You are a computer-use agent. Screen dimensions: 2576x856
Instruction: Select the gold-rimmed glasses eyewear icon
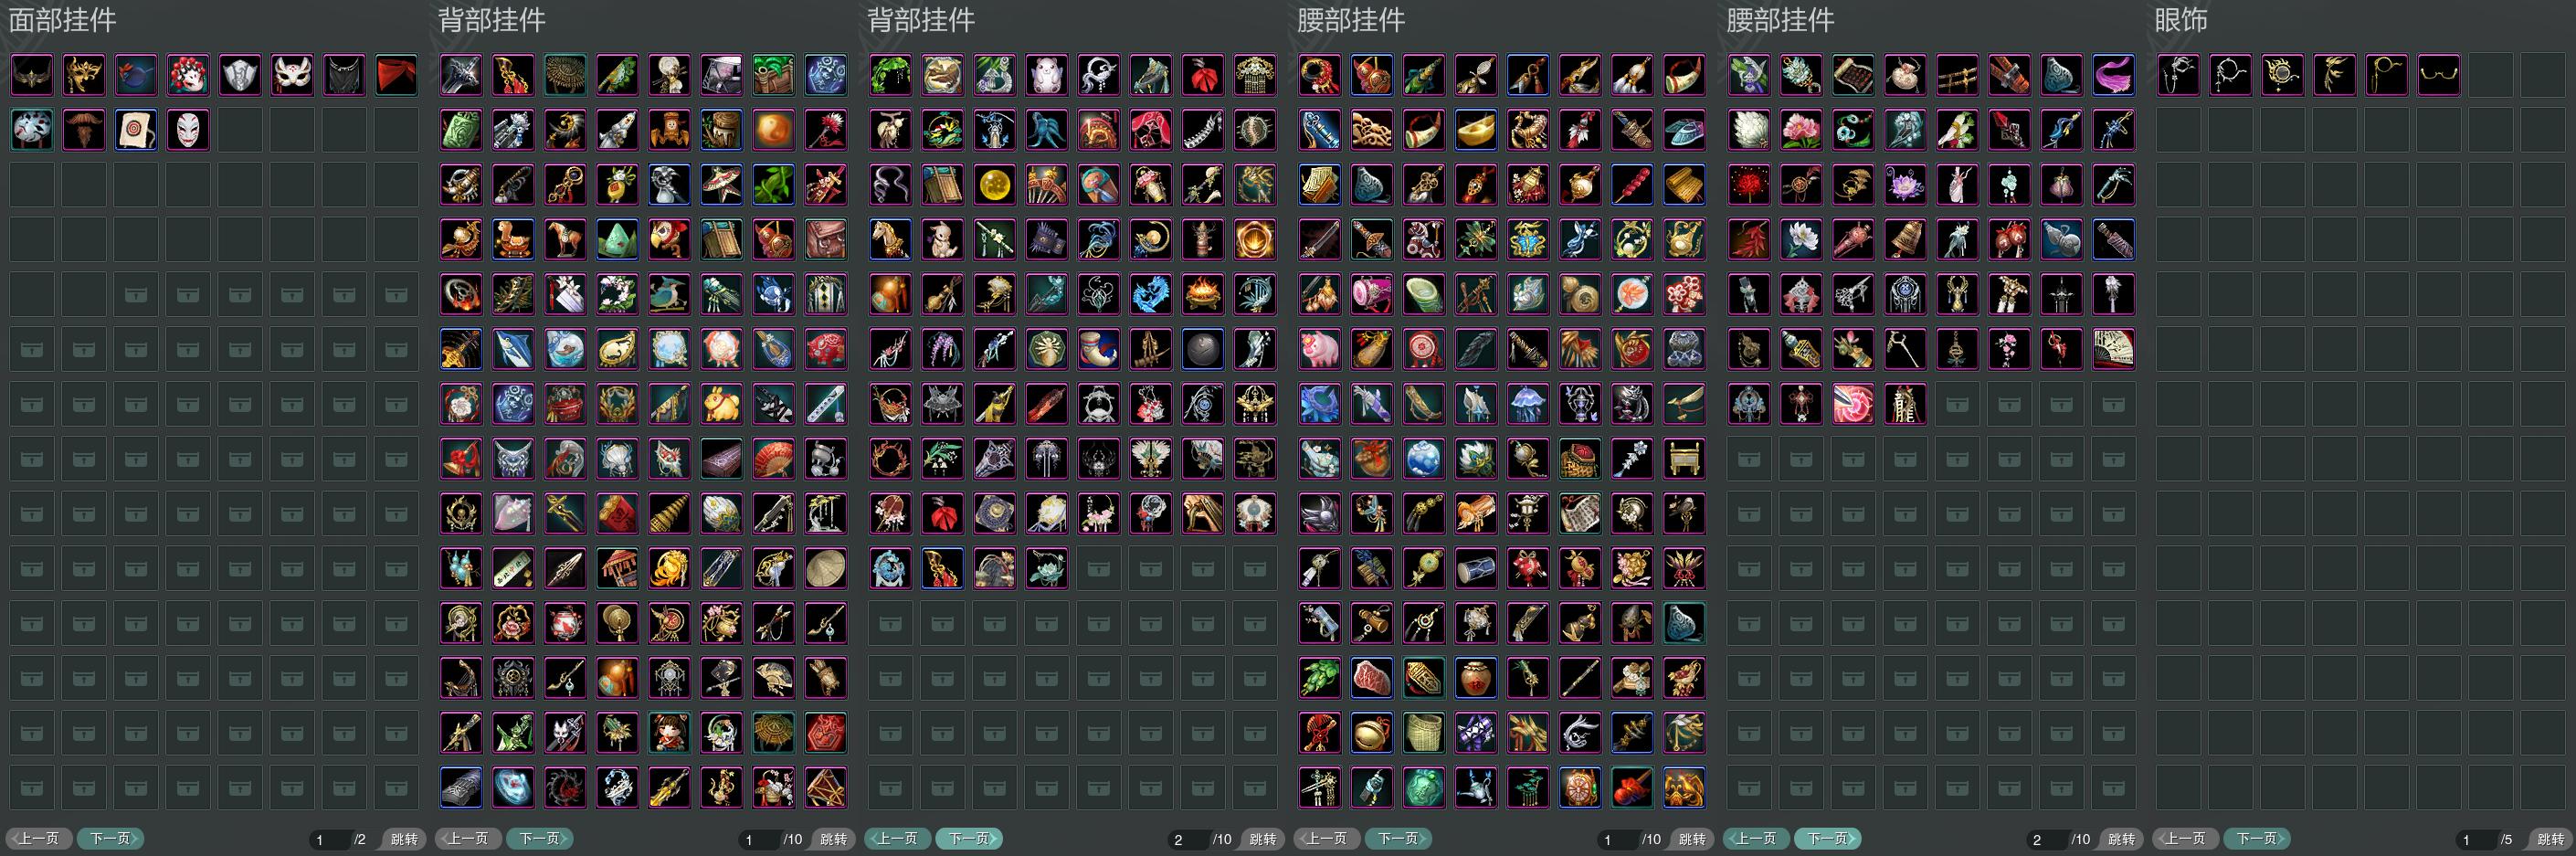[2438, 75]
